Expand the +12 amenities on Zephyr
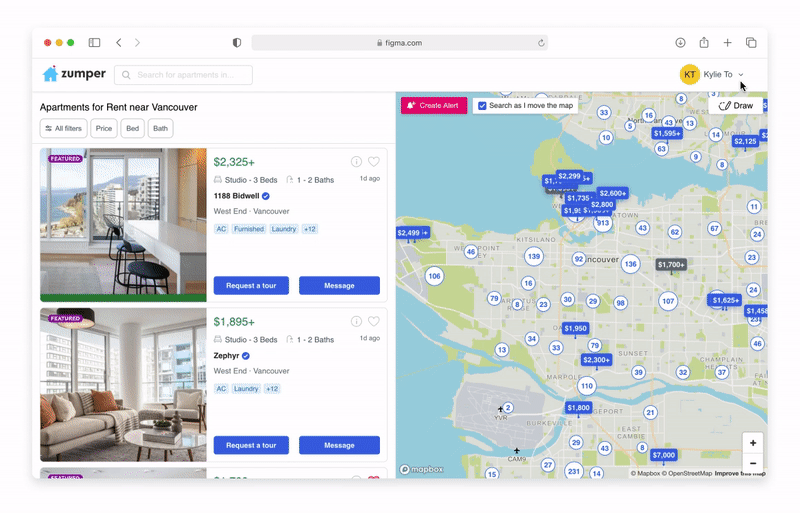The height and width of the screenshot is (513, 800). coord(272,389)
